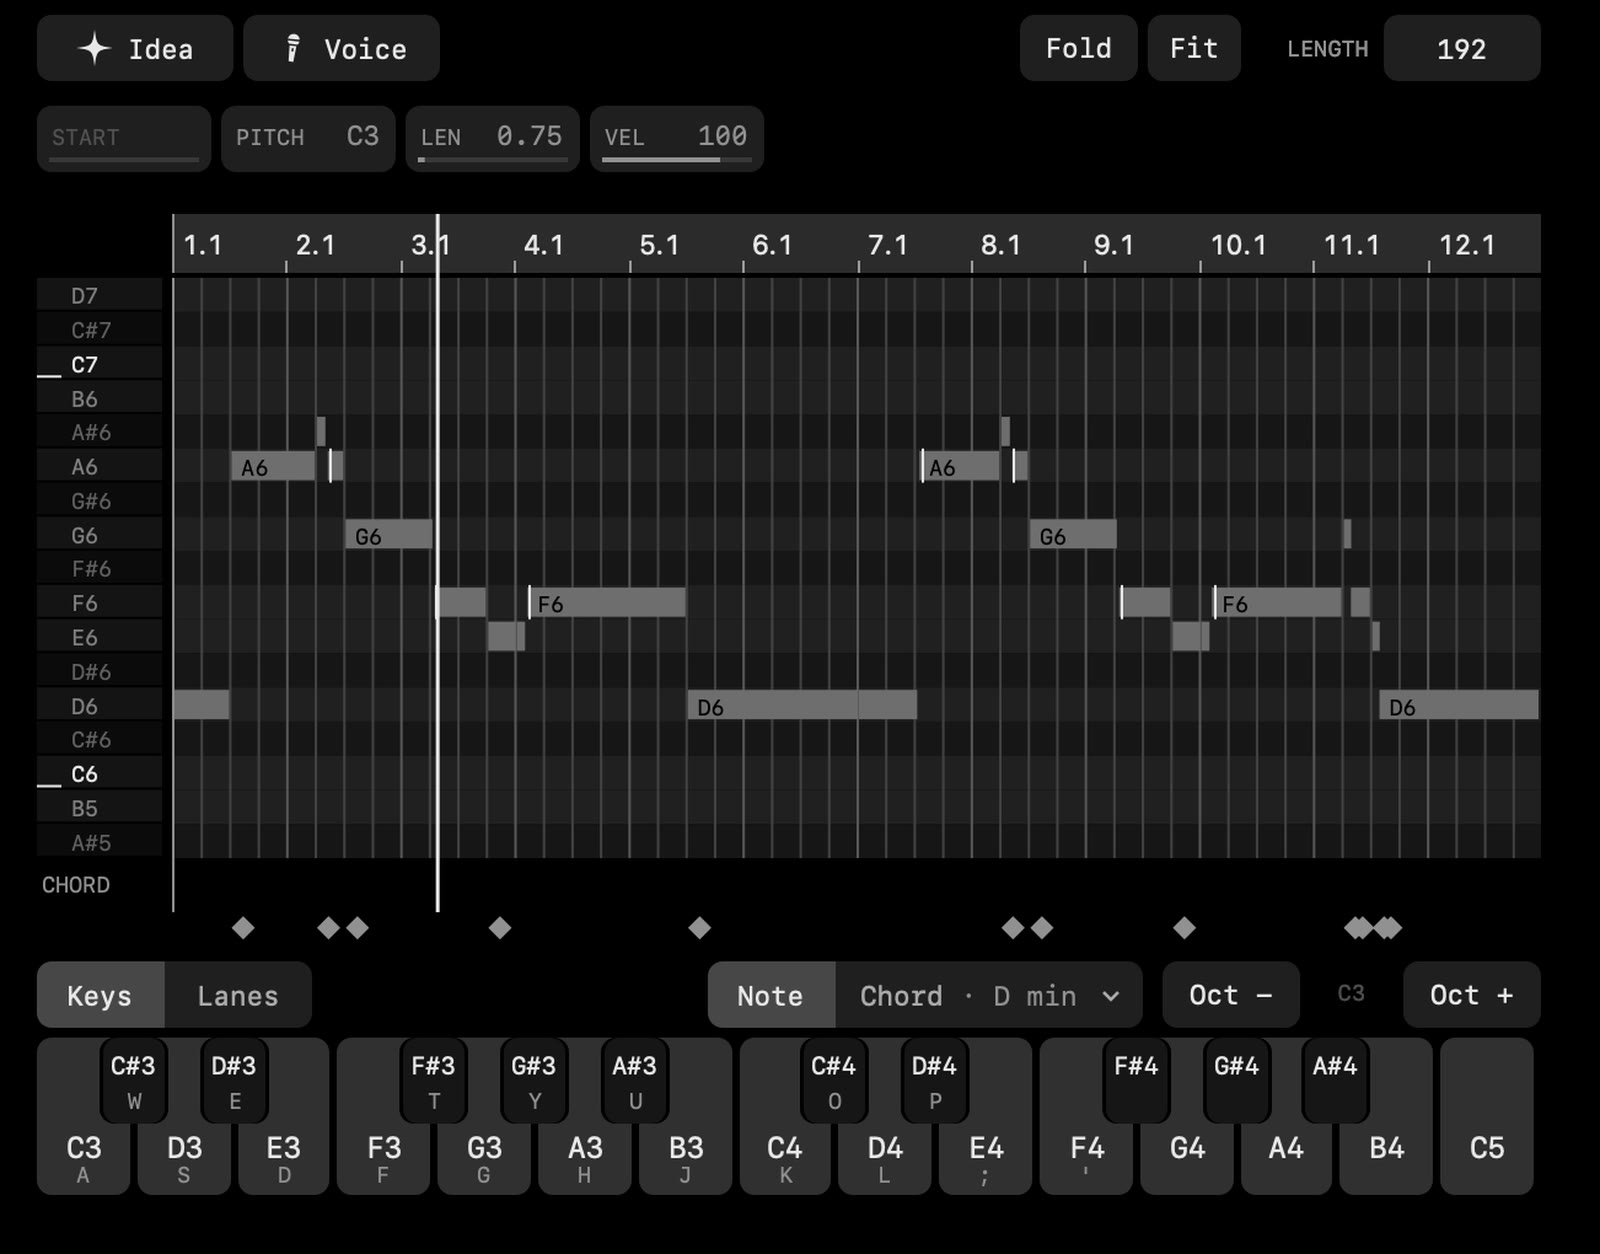
Task: Click the Oct + button
Action: click(x=1472, y=995)
